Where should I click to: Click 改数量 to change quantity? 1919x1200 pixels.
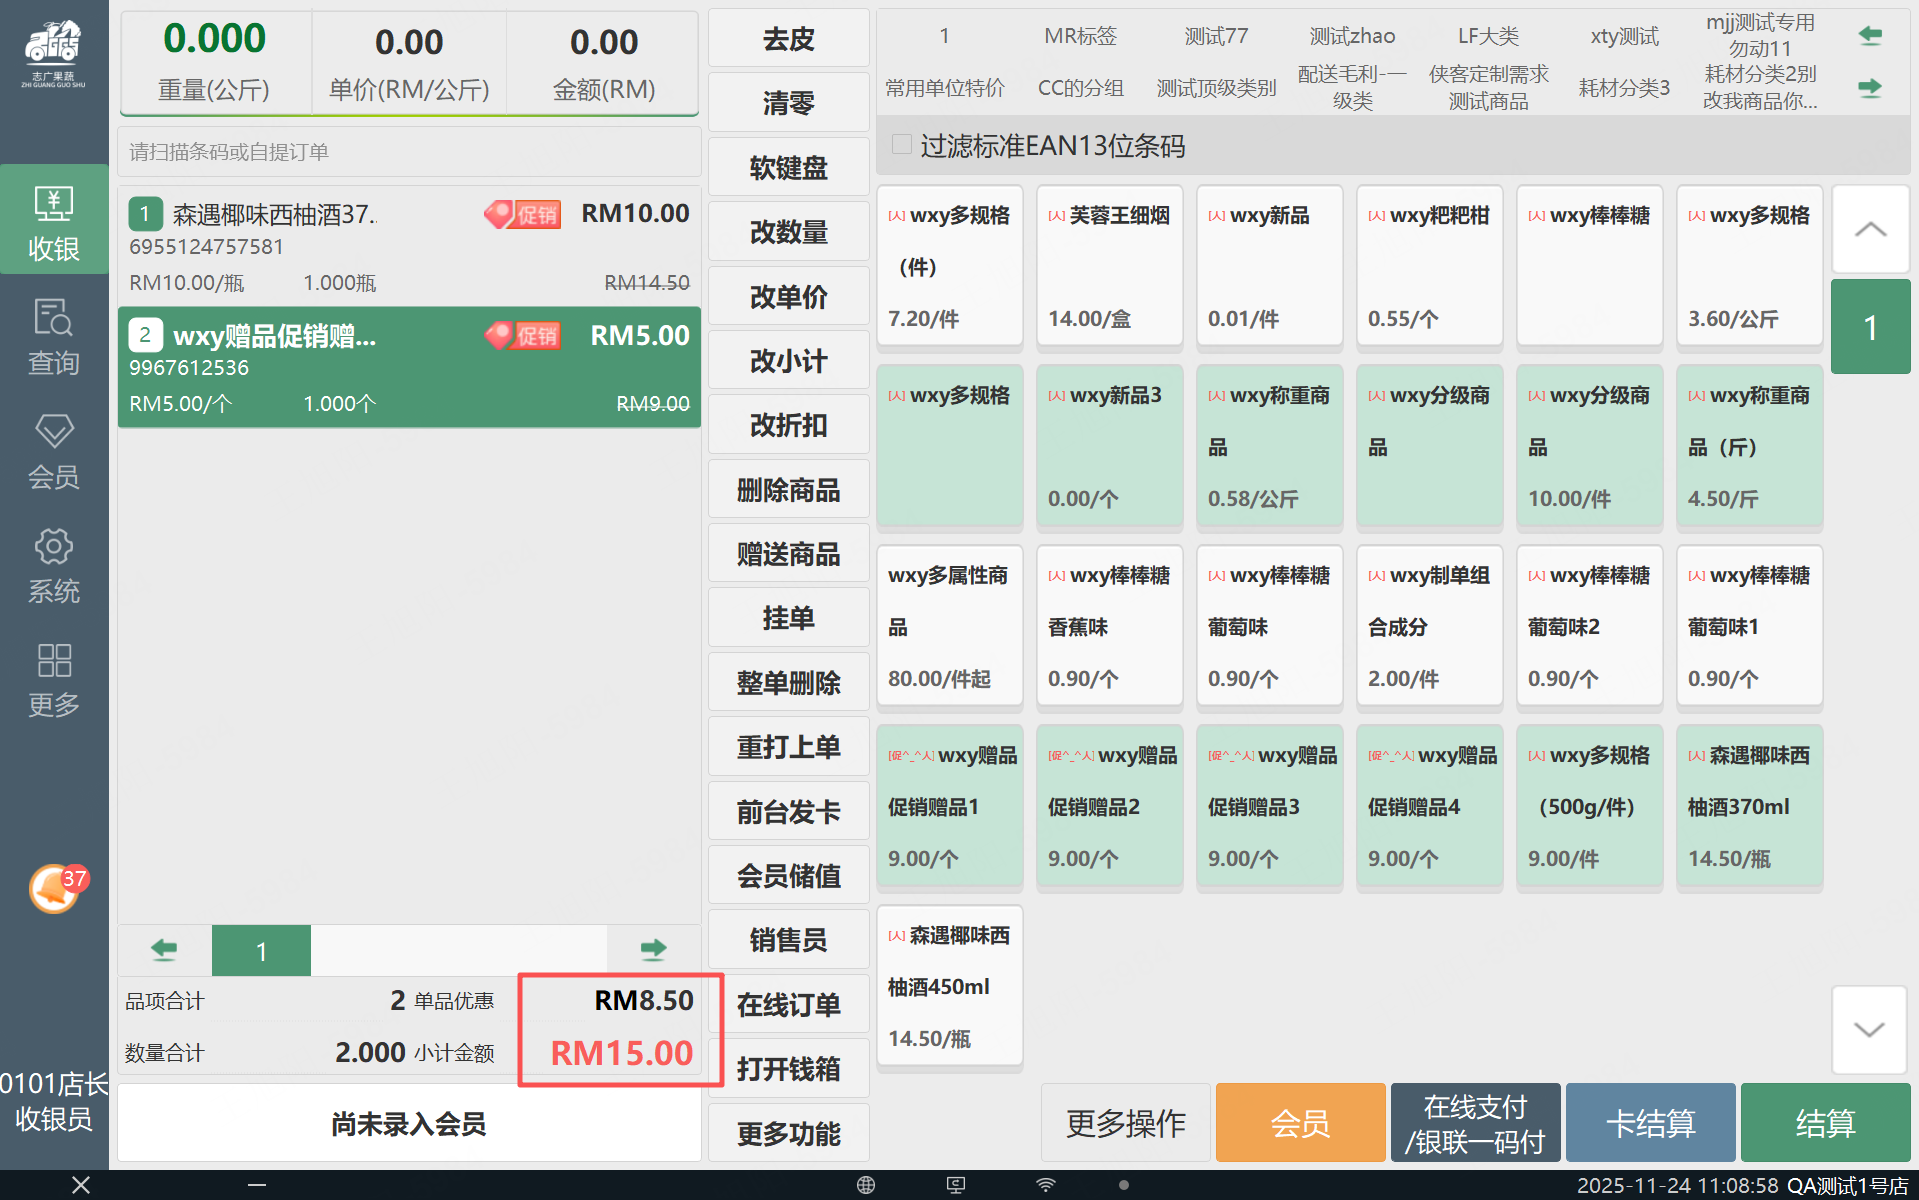788,232
